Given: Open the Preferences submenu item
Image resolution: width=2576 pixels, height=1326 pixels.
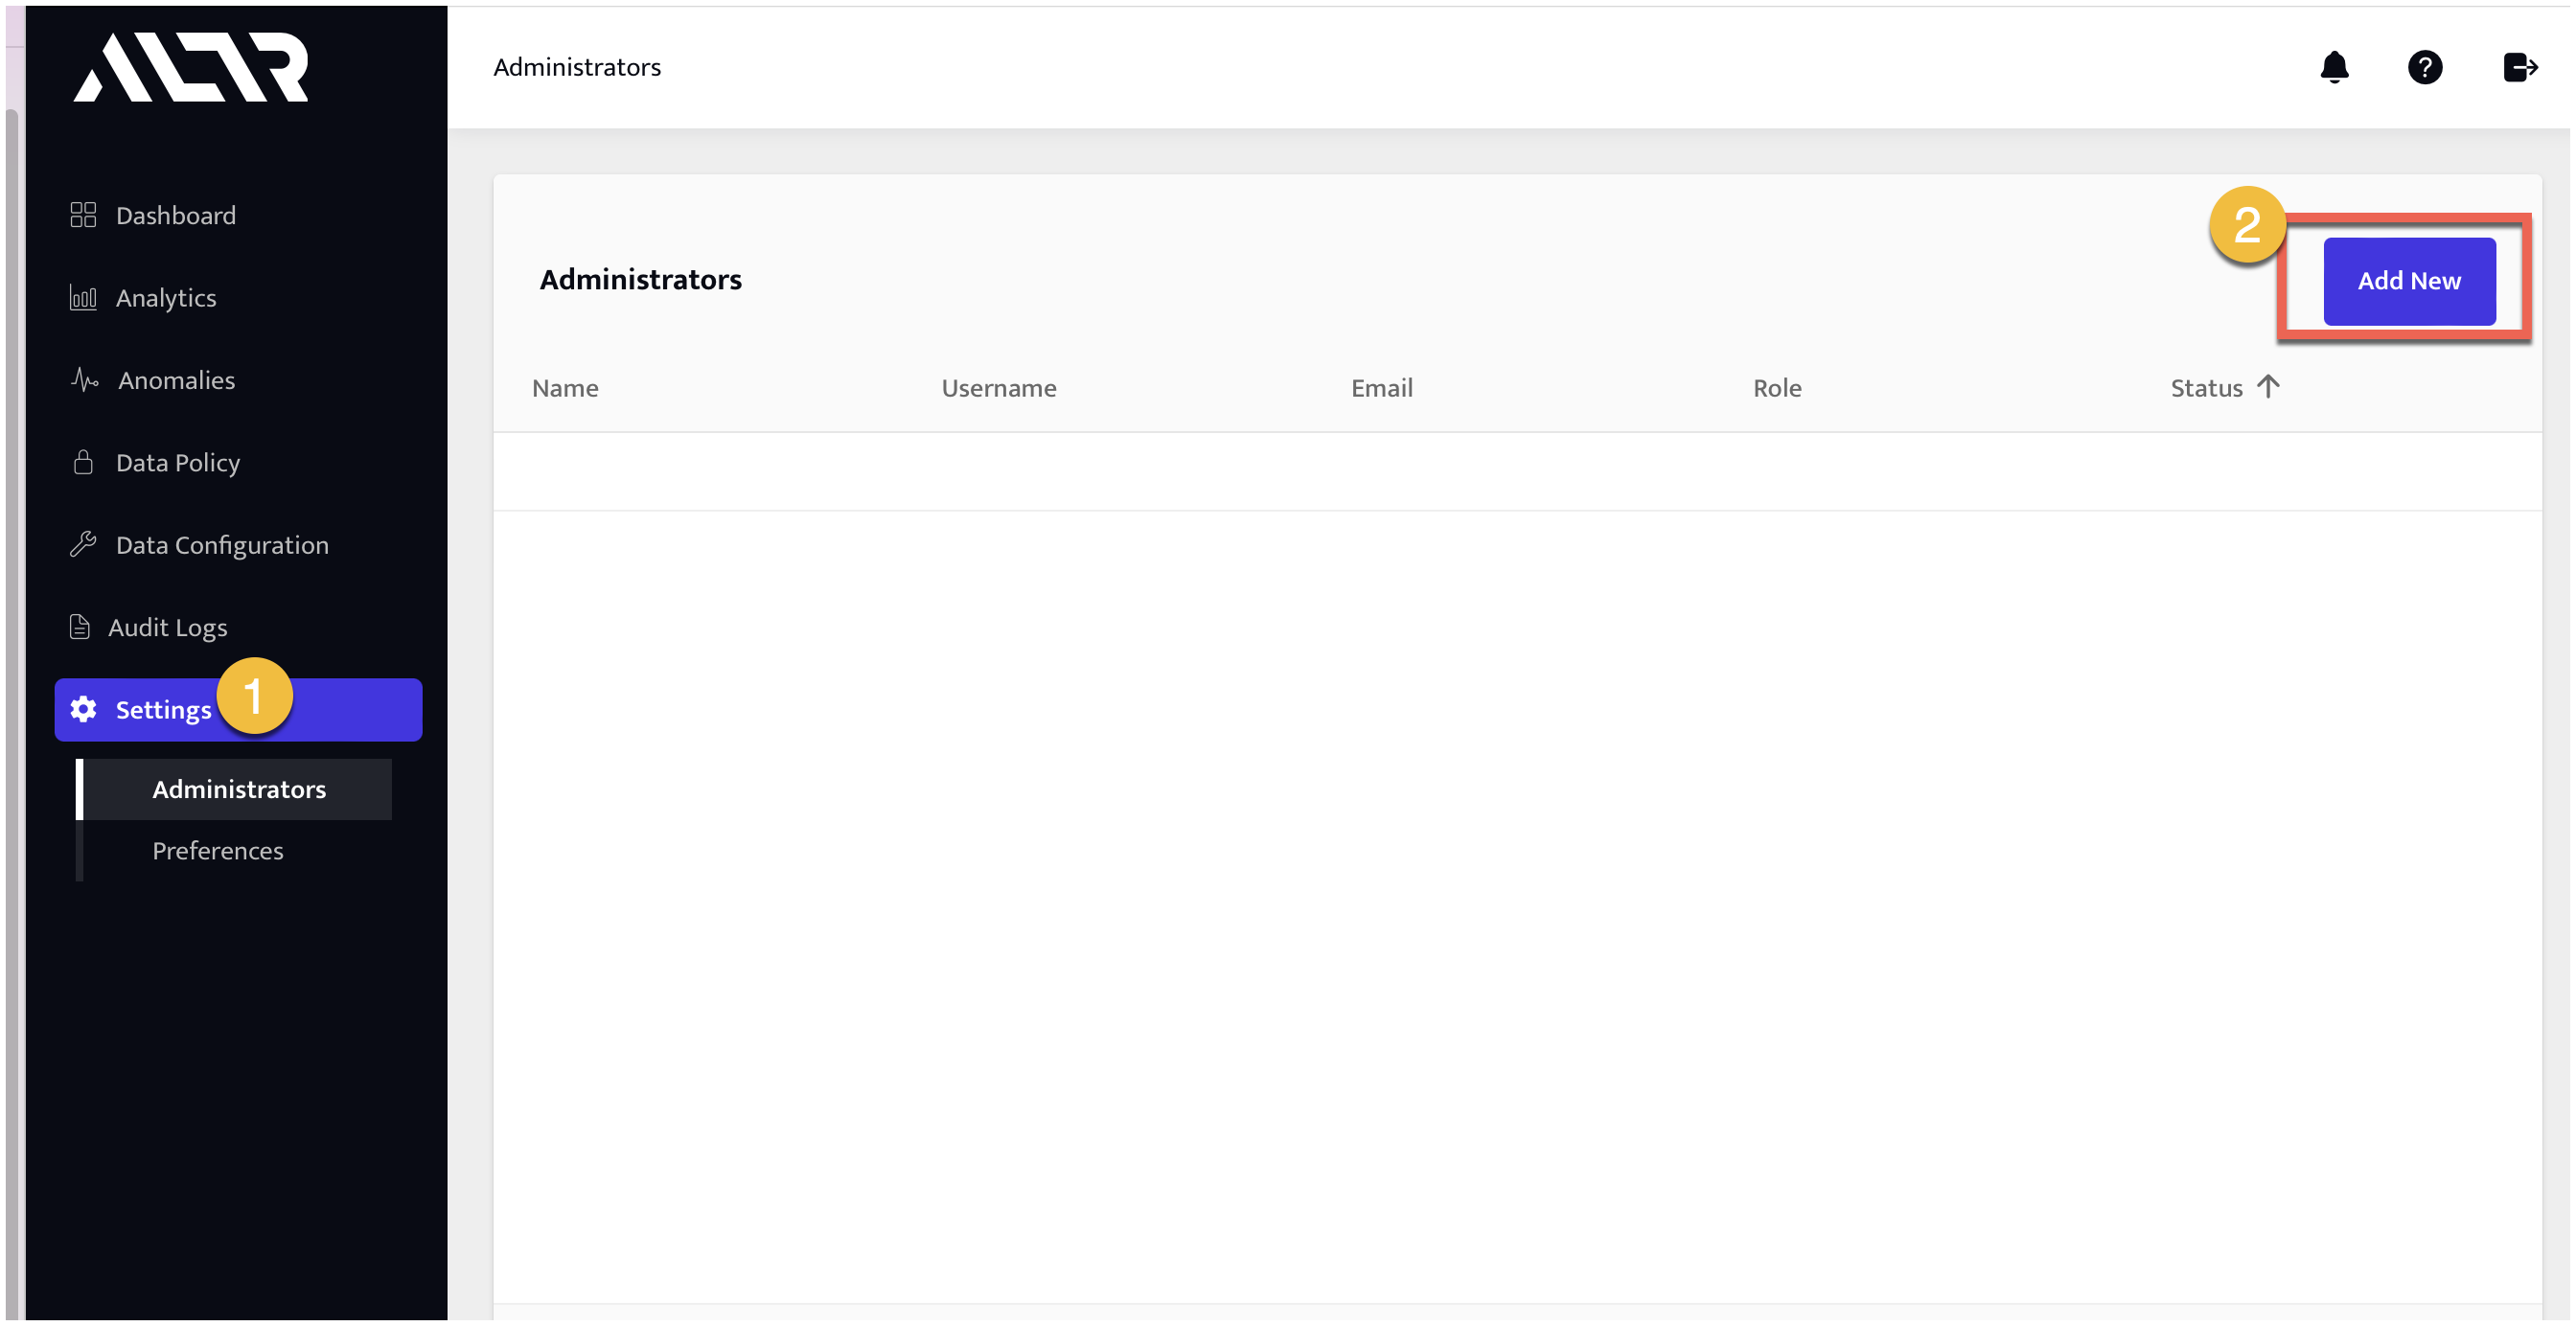Looking at the screenshot, I should (217, 850).
